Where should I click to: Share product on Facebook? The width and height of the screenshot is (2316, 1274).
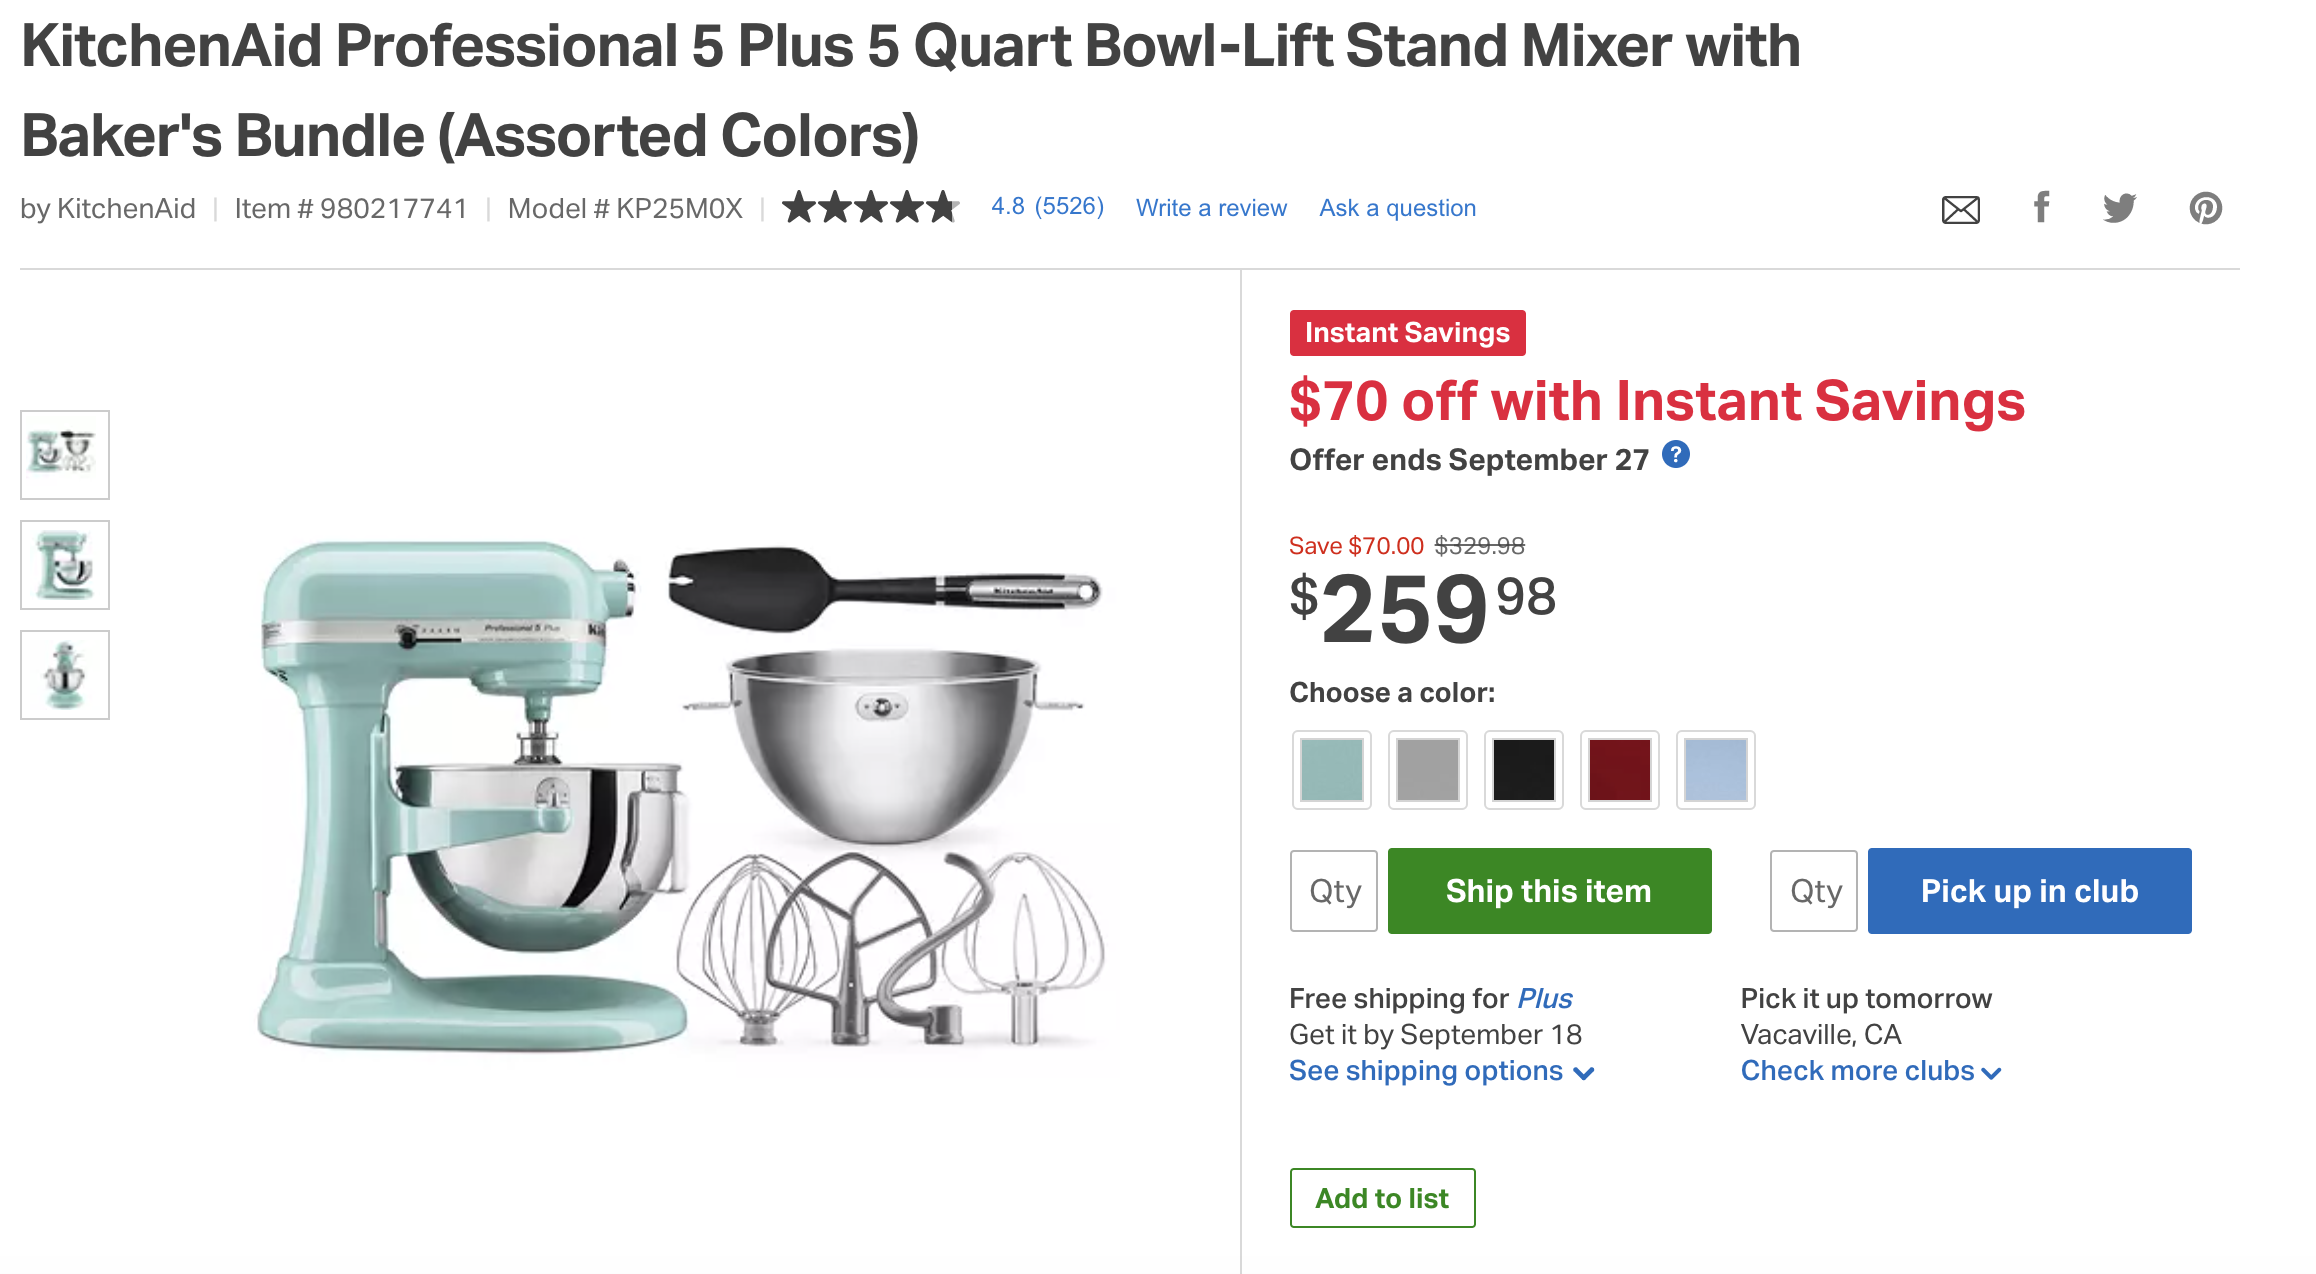point(2041,207)
